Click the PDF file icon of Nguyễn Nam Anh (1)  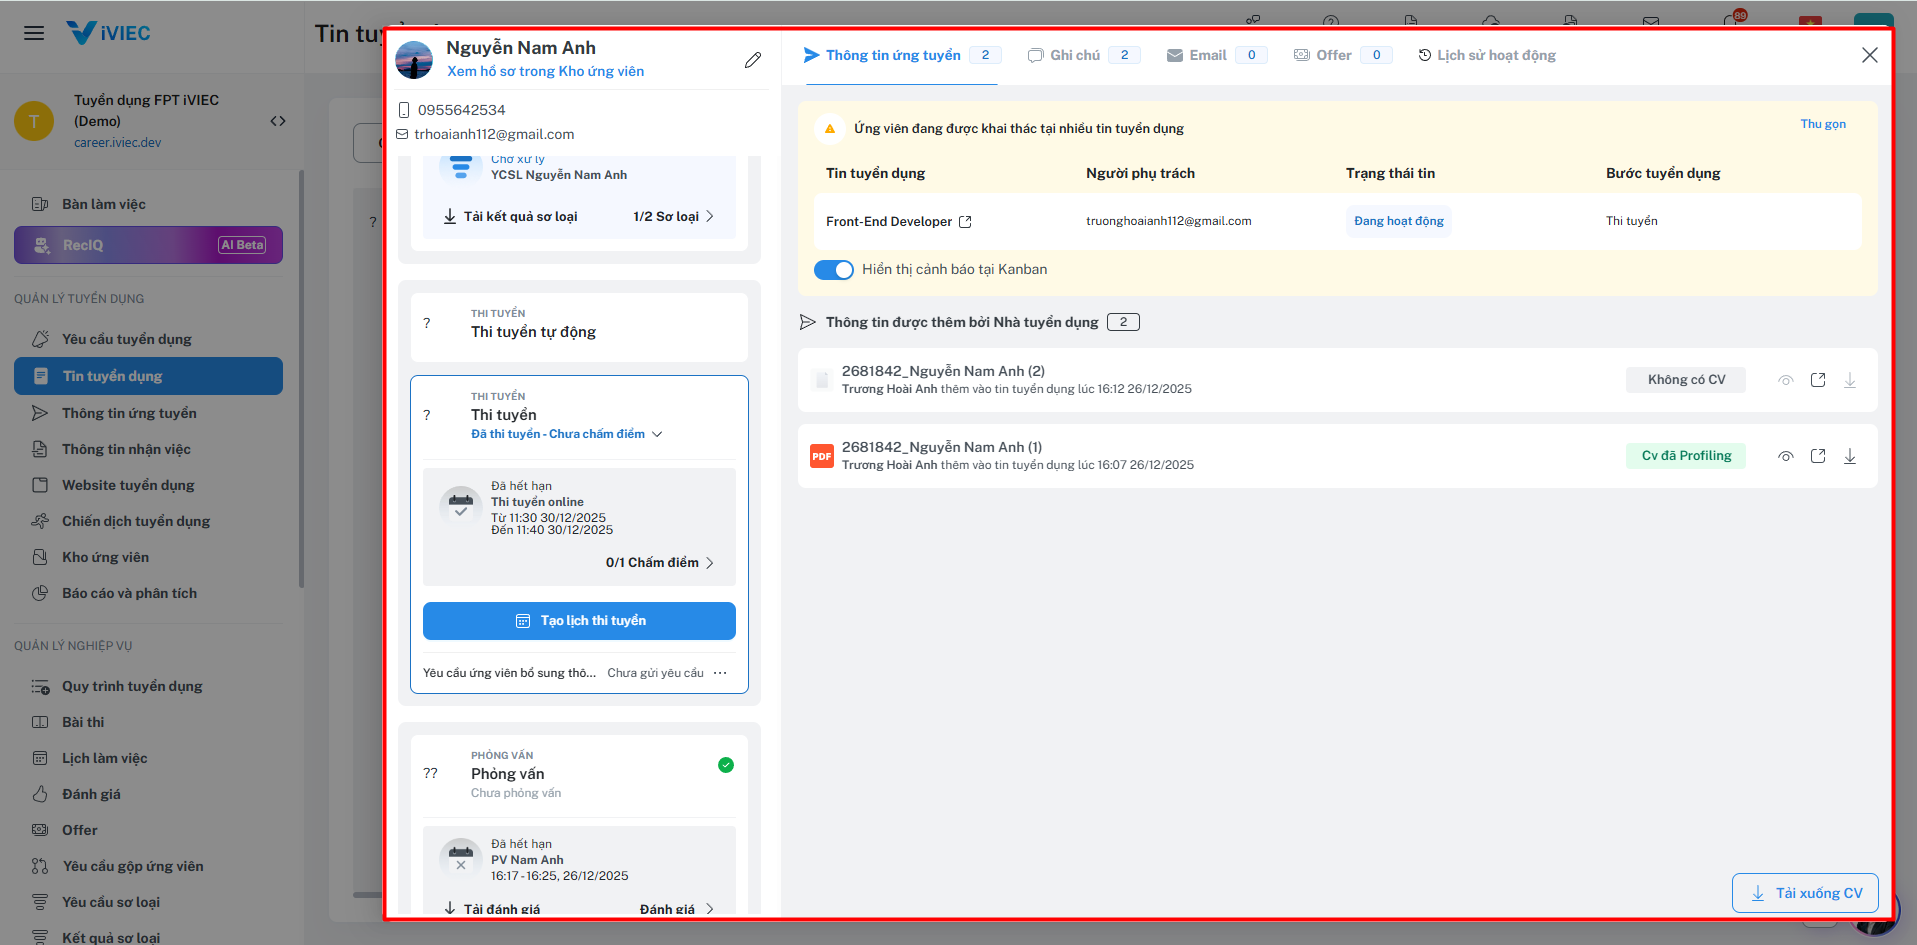[822, 456]
